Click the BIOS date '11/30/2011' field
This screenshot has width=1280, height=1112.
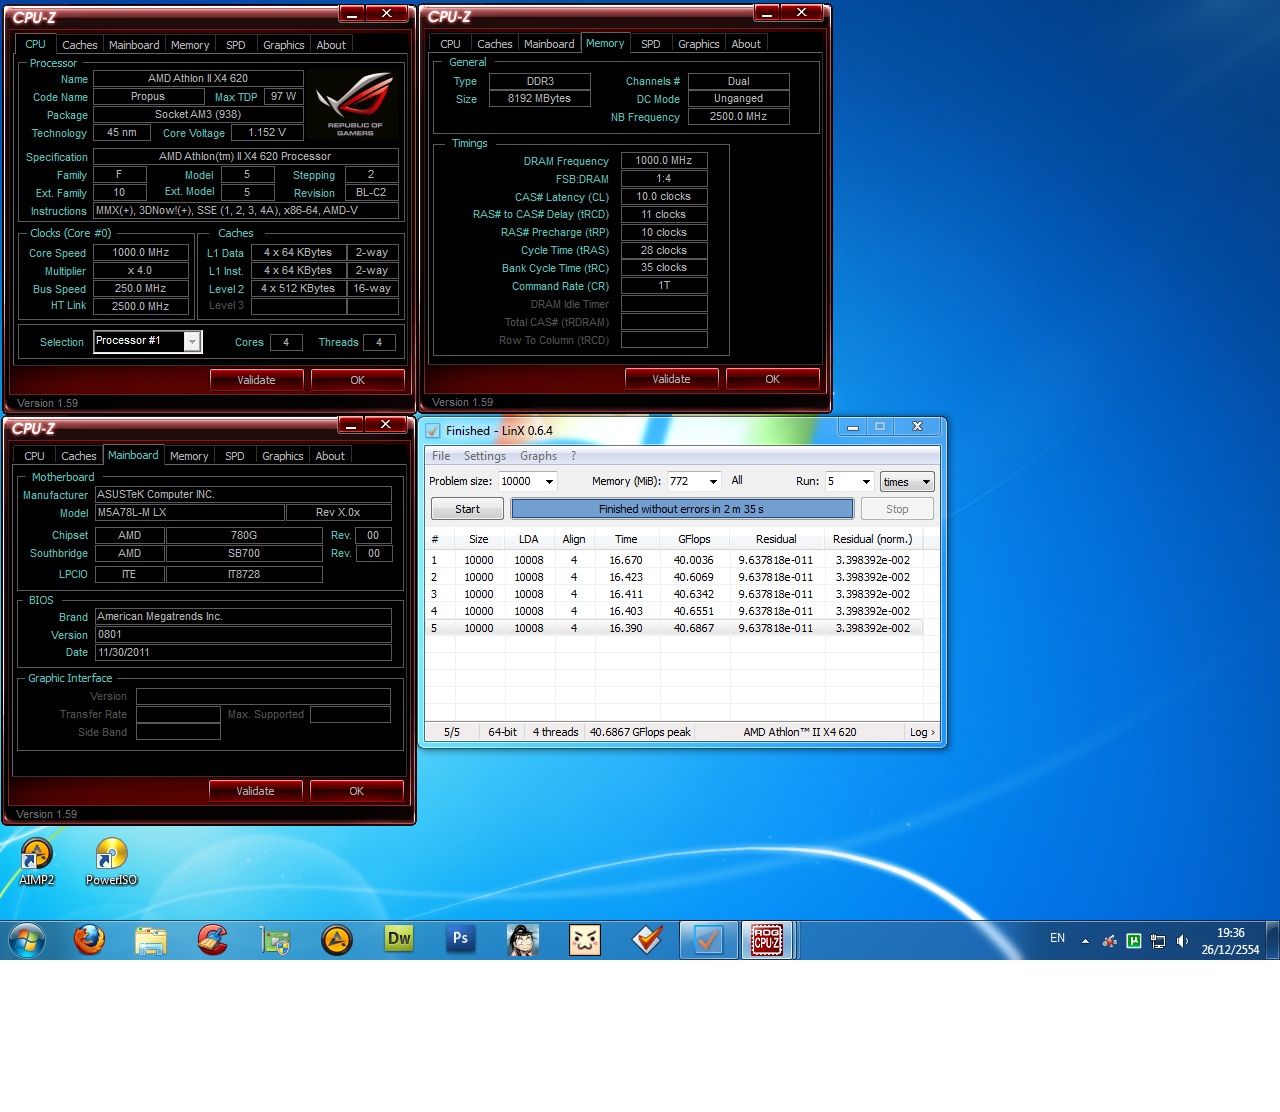[243, 652]
